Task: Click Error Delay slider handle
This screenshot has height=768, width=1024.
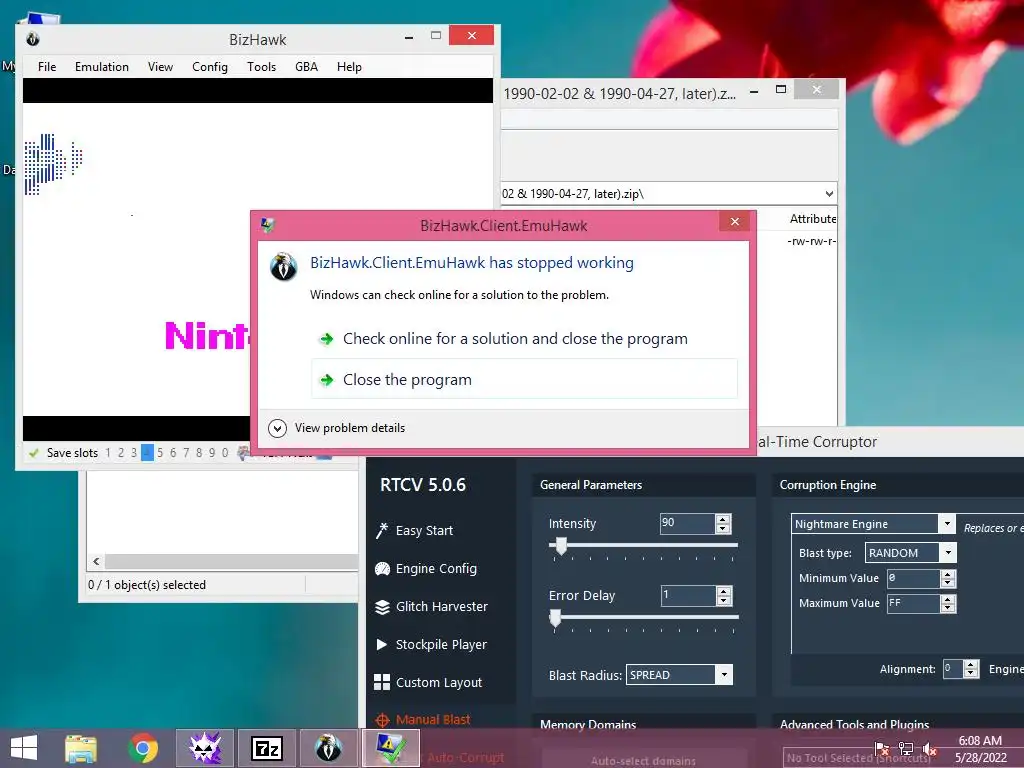Action: coord(555,618)
